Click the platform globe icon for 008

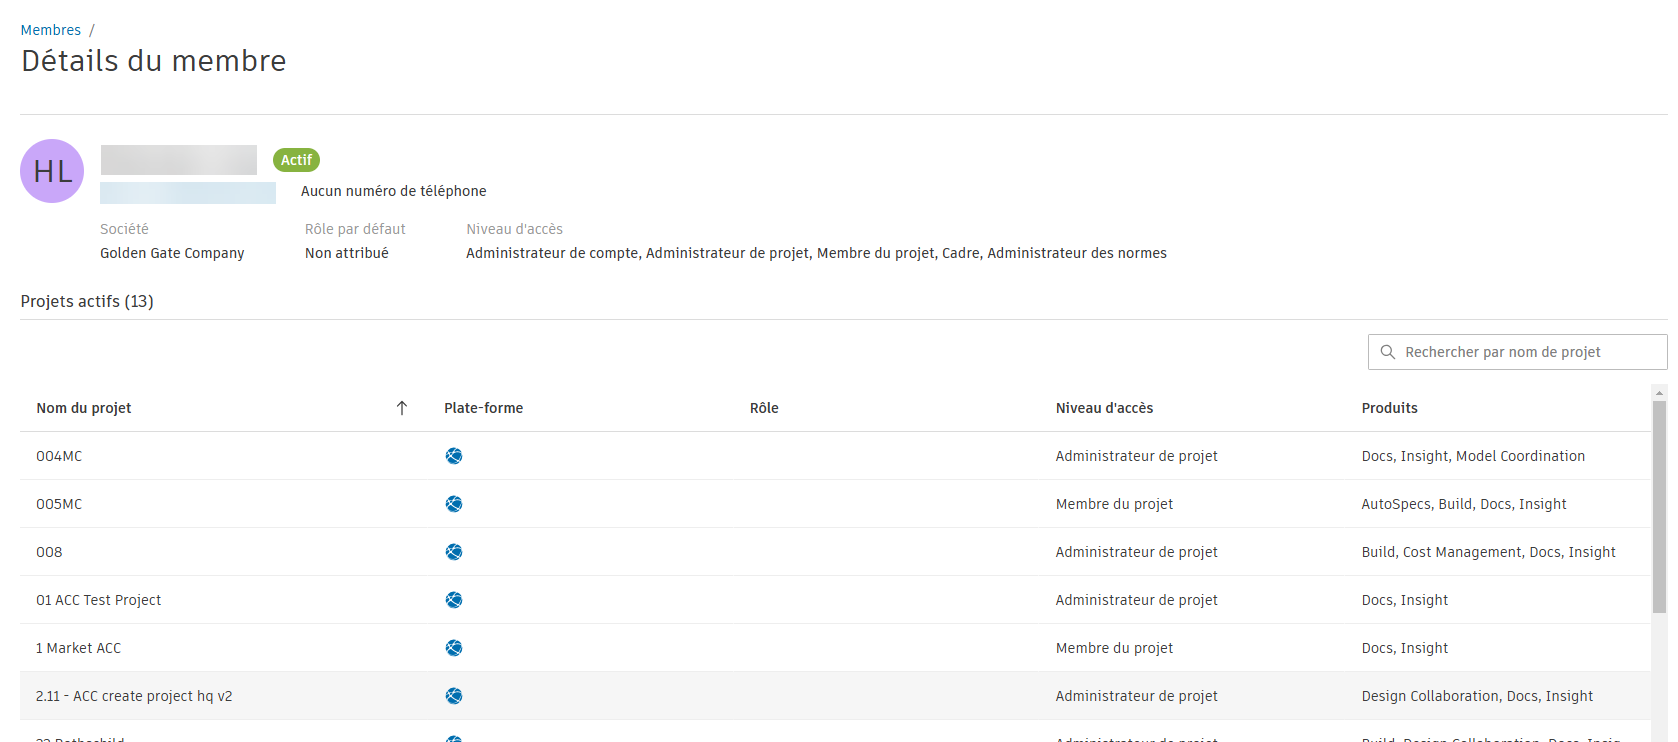pos(454,552)
